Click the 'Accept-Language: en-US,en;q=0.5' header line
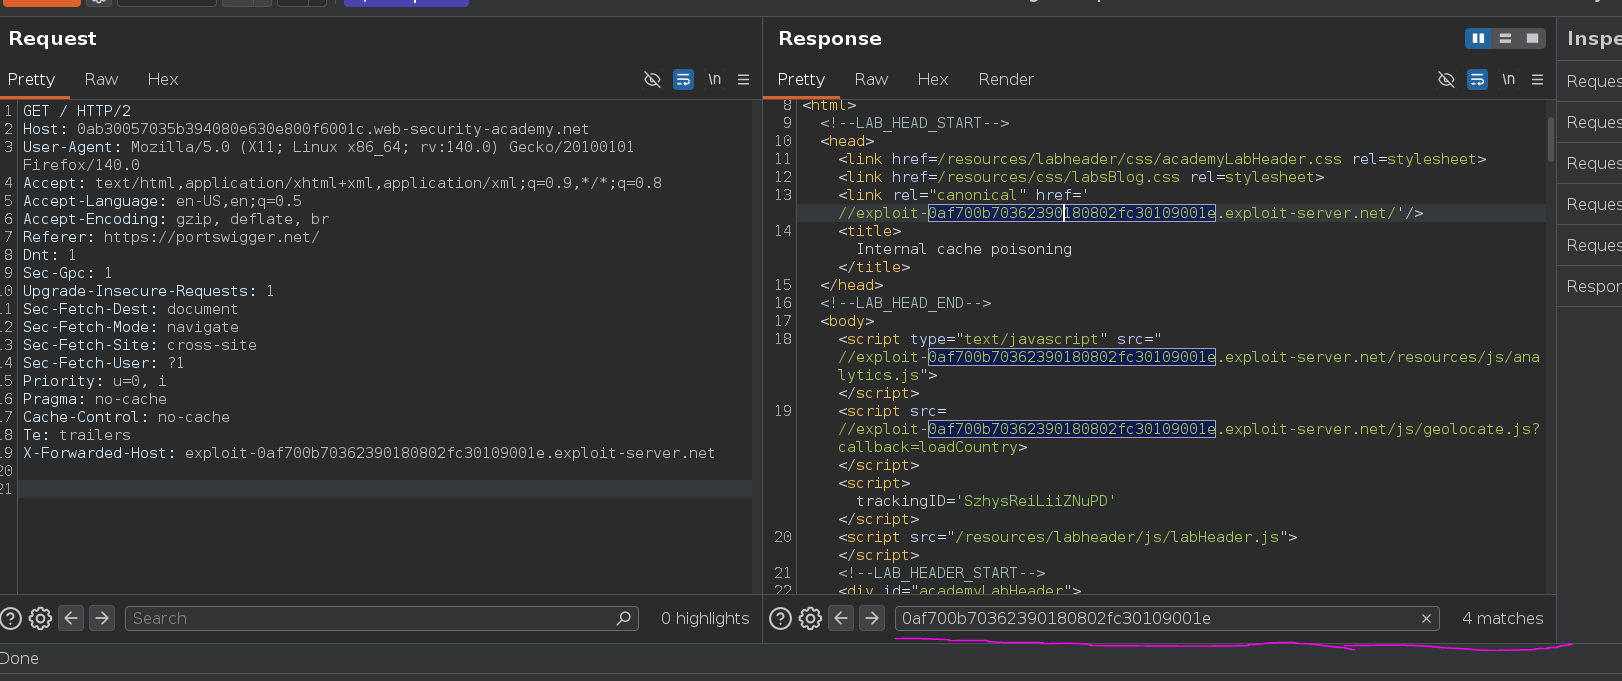The image size is (1622, 681). (162, 201)
